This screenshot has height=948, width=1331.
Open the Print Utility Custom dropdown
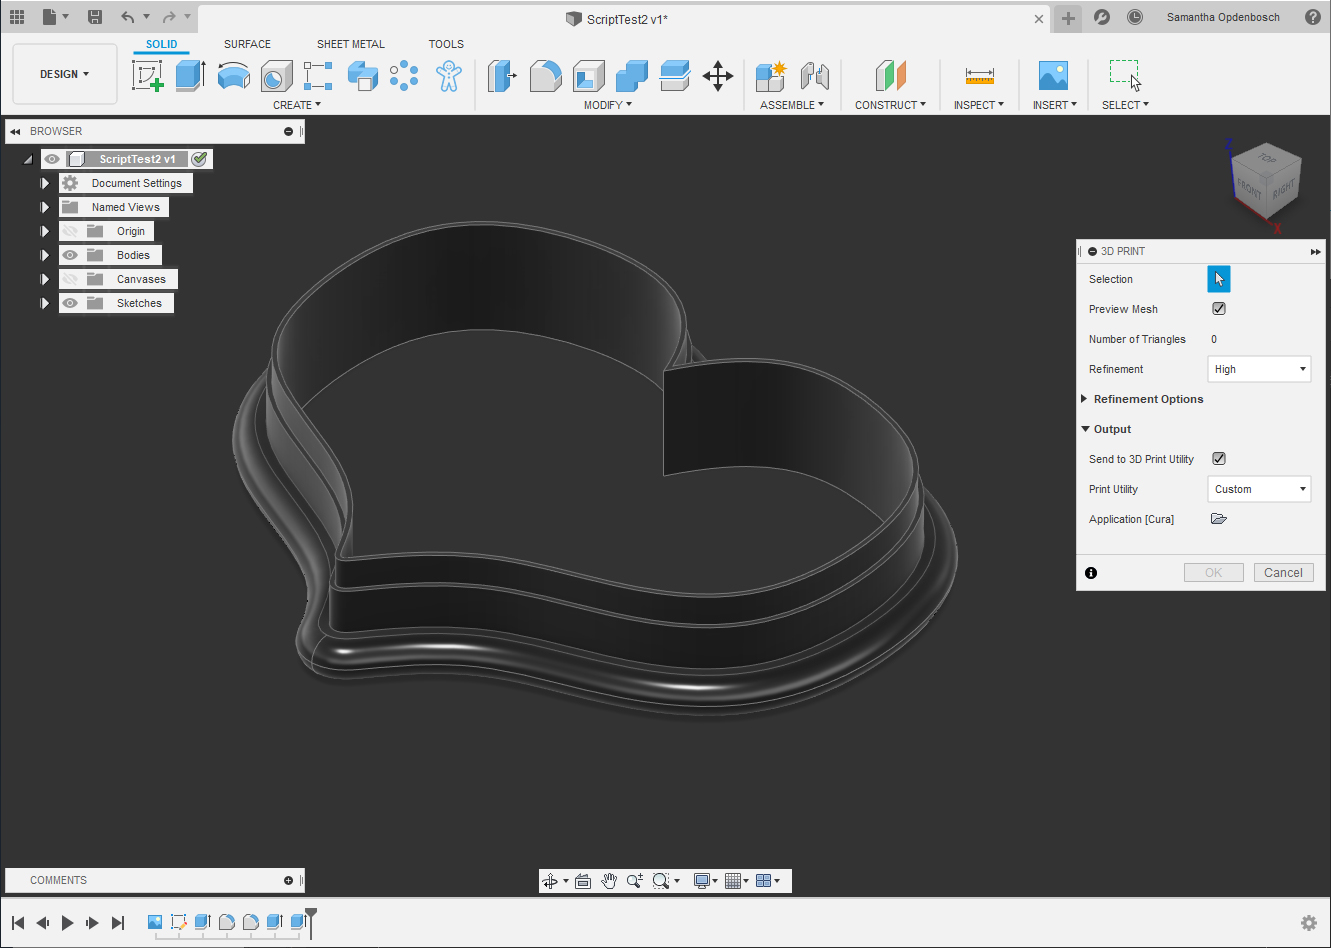coord(1259,489)
